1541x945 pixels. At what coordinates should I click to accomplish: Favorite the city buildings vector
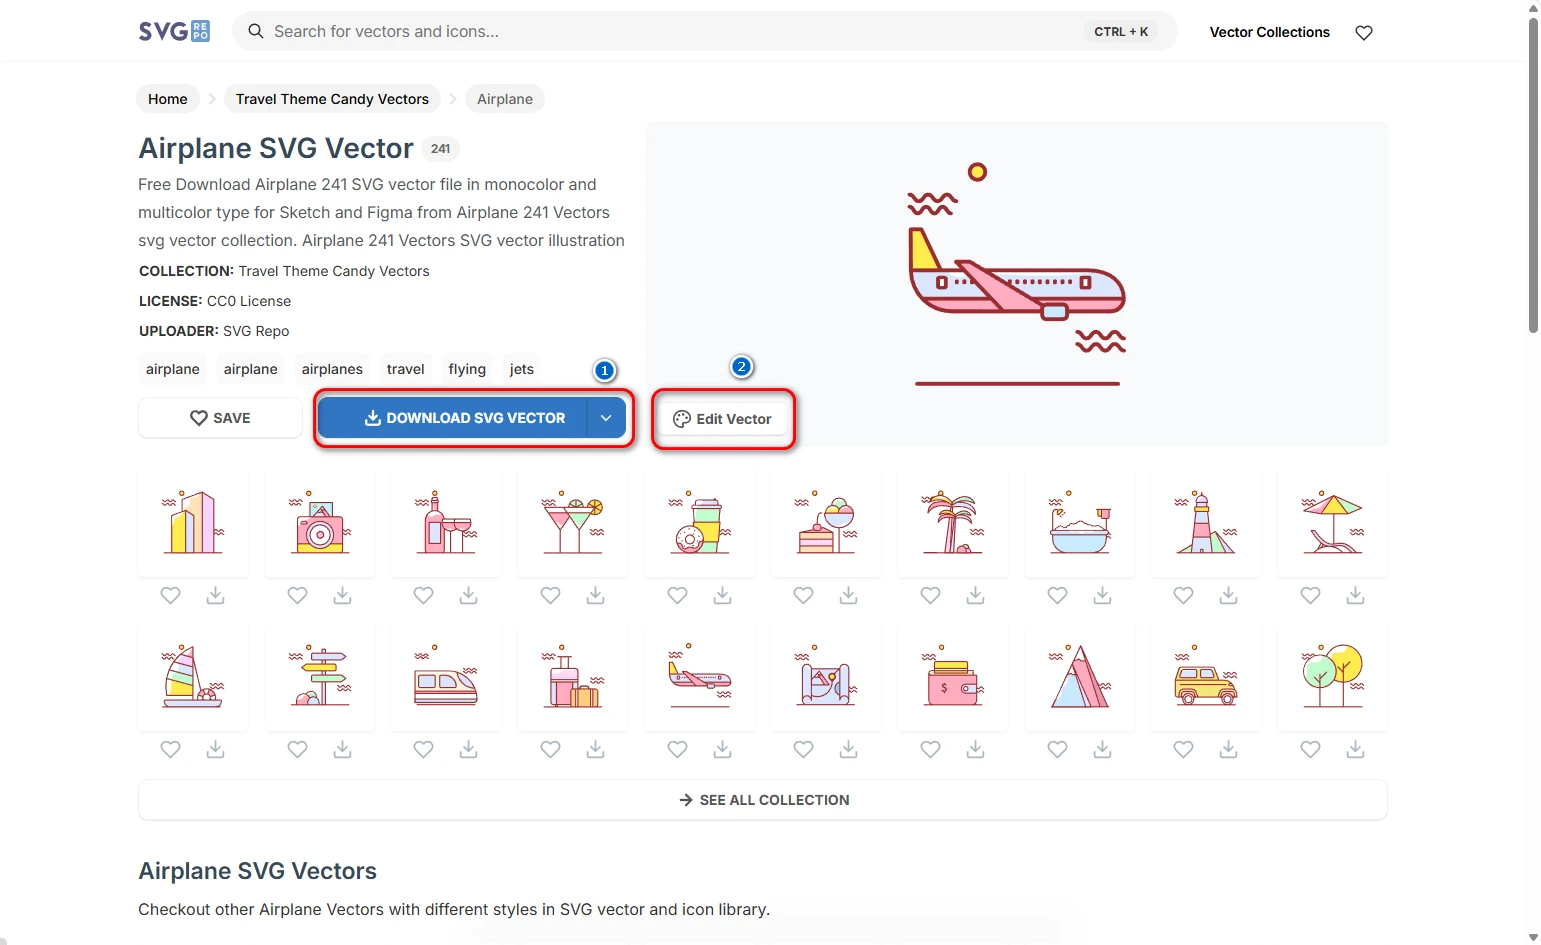[171, 596]
